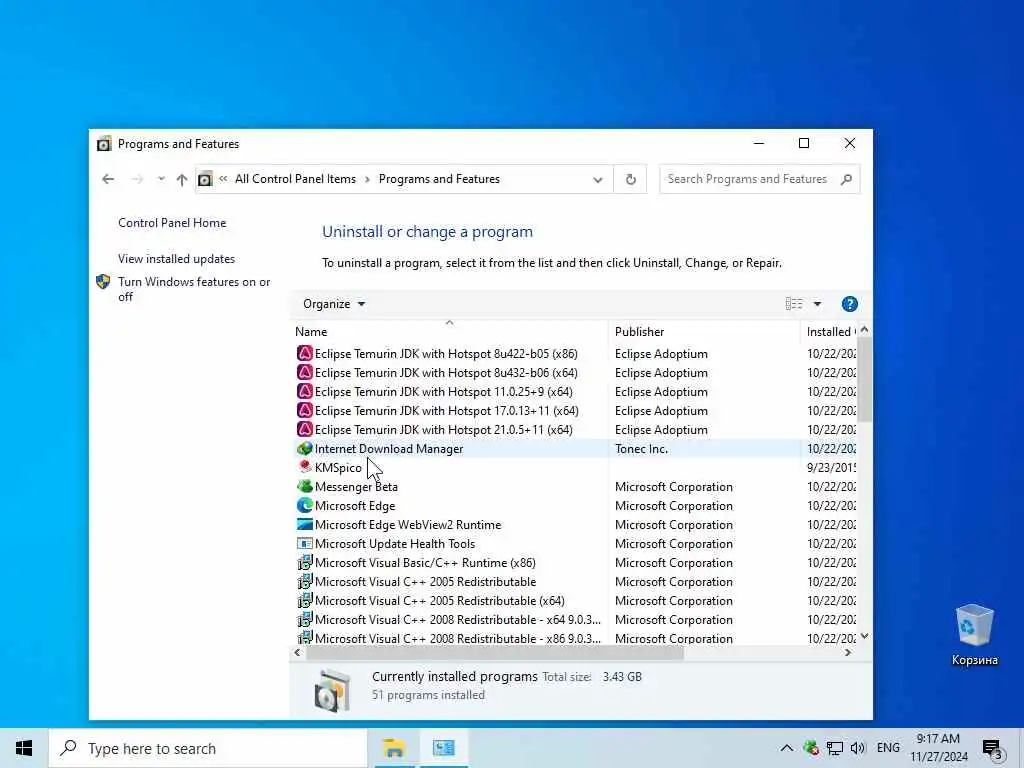The image size is (1024, 768).
Task: Select the Messenger Beta row name
Action: click(x=356, y=487)
